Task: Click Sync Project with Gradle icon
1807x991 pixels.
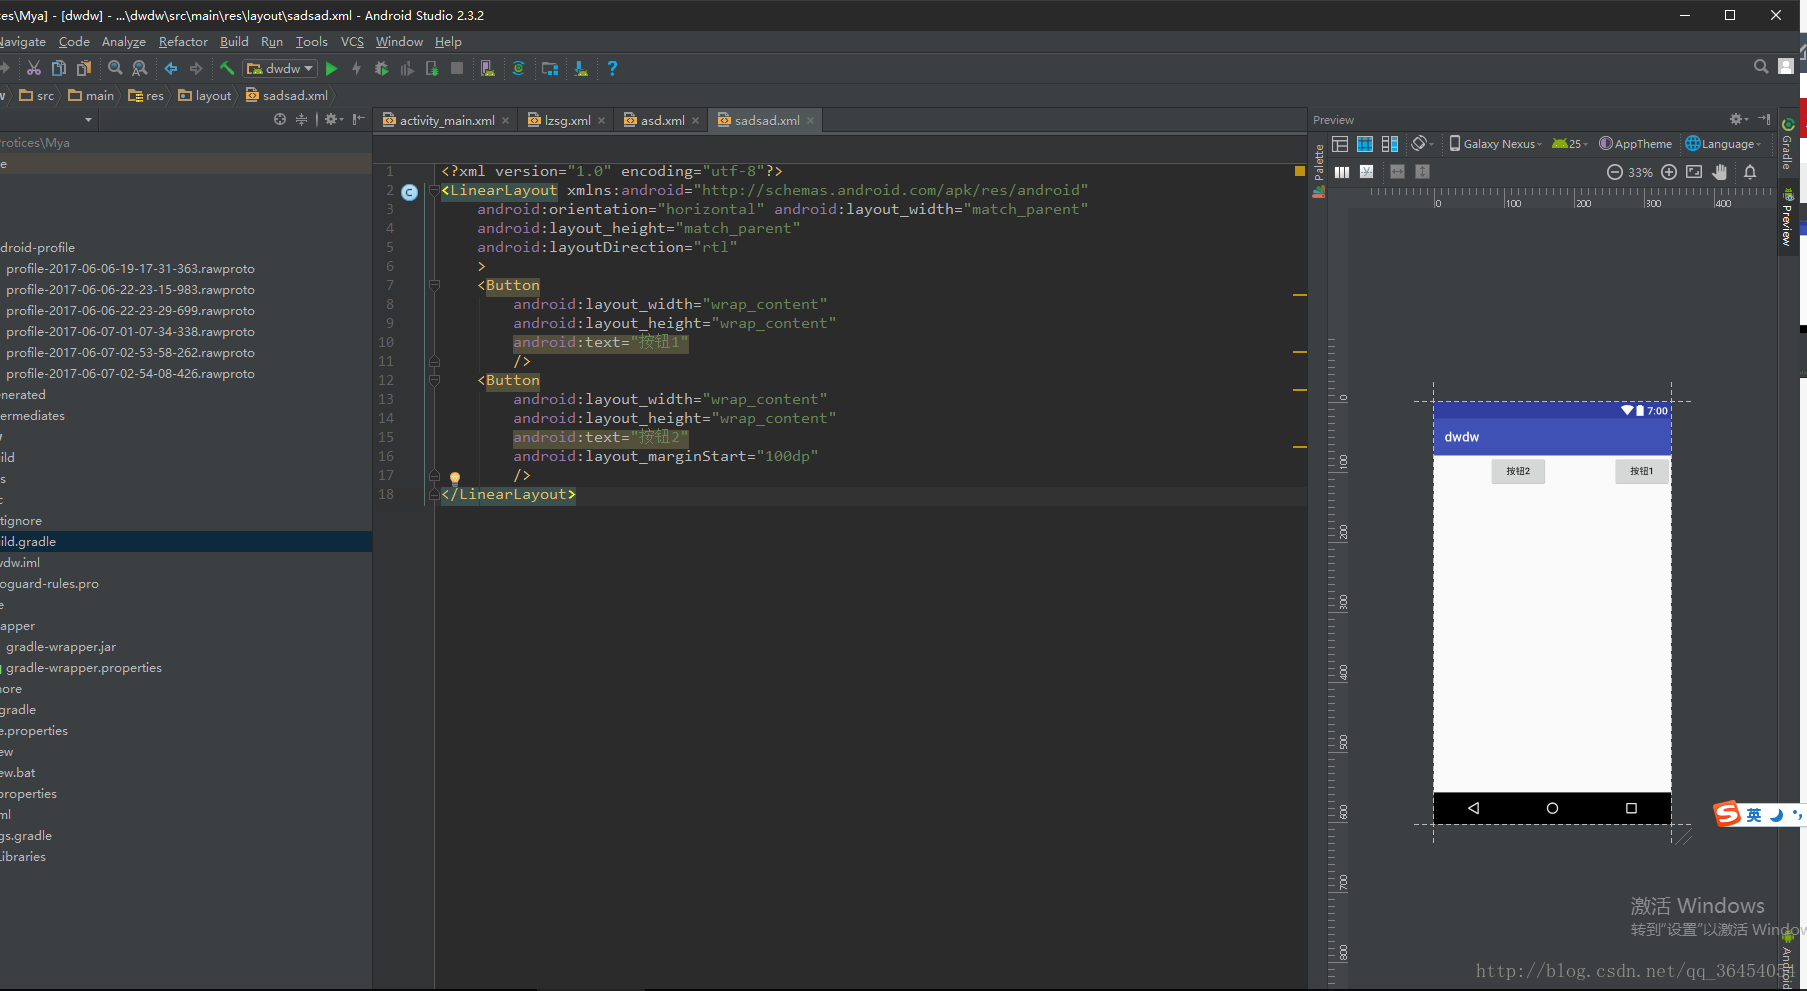Action: 518,68
